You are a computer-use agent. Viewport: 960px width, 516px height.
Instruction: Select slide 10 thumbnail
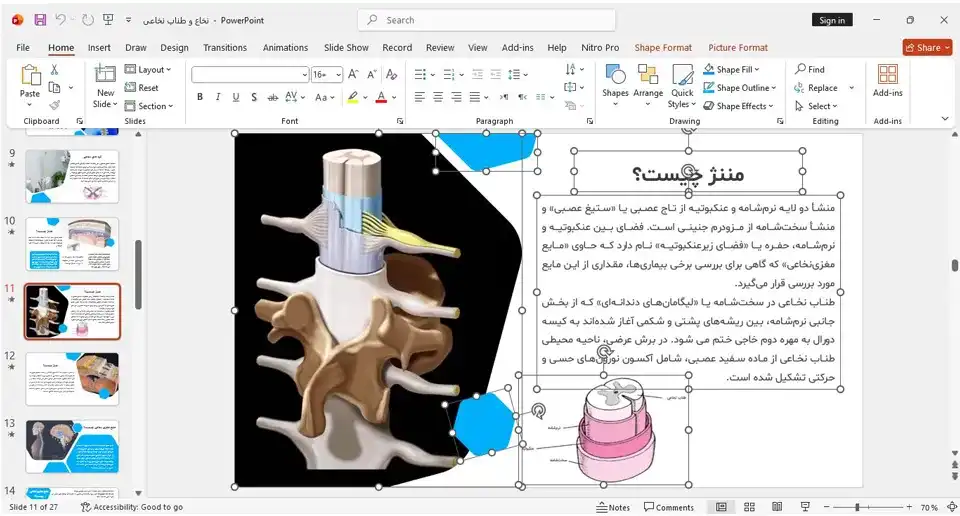[x=72, y=244]
